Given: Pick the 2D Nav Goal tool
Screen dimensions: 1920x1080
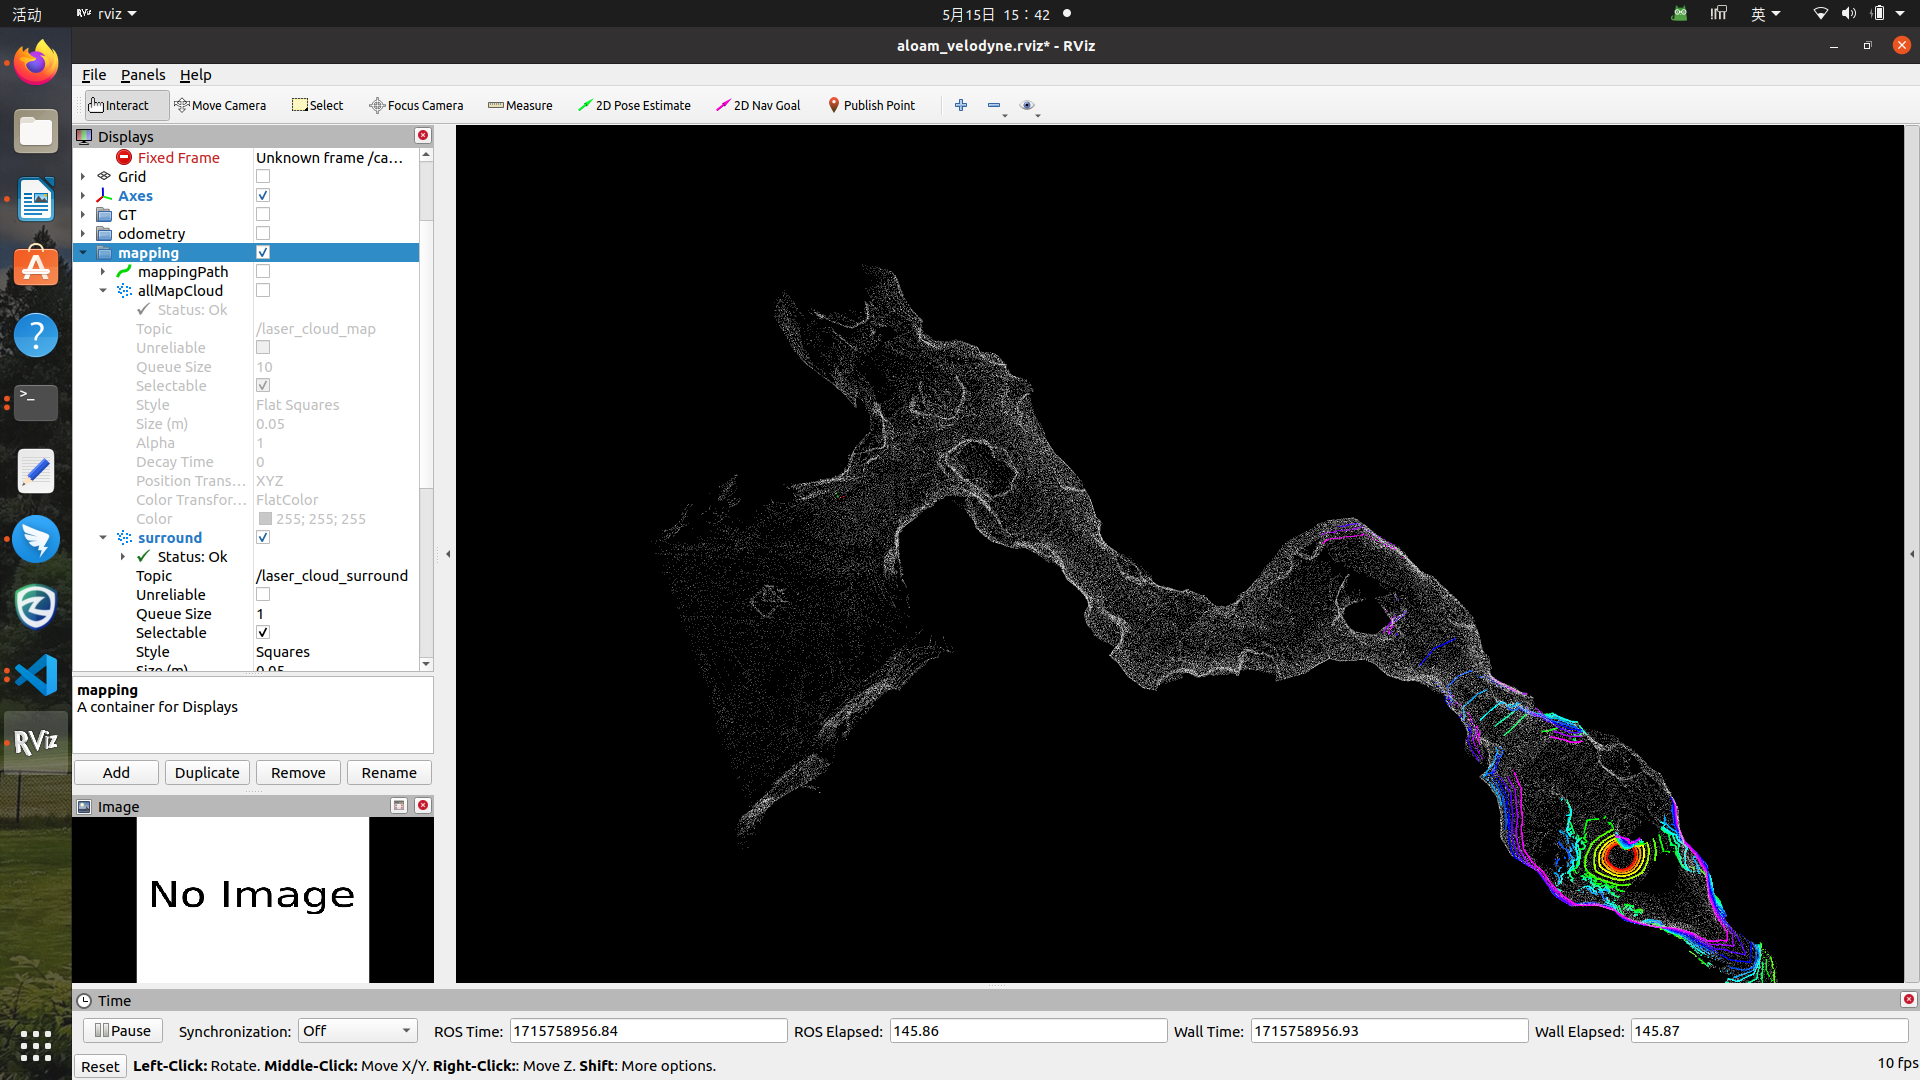Looking at the screenshot, I should coord(758,105).
